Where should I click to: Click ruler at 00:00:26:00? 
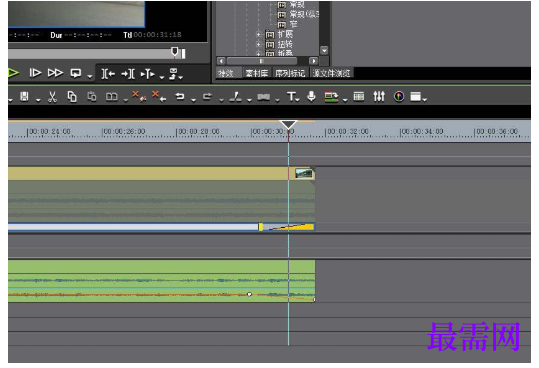pyautogui.click(x=124, y=132)
